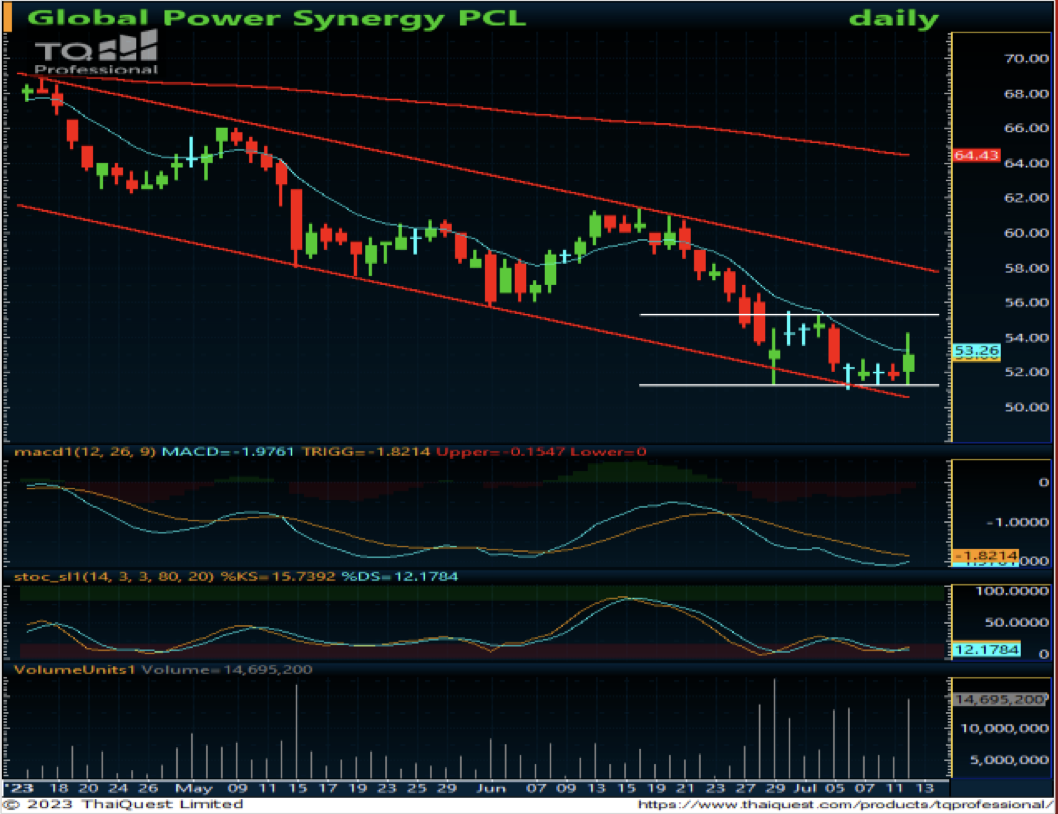Click the MACD=-1.9761 value readout

pos(228,452)
